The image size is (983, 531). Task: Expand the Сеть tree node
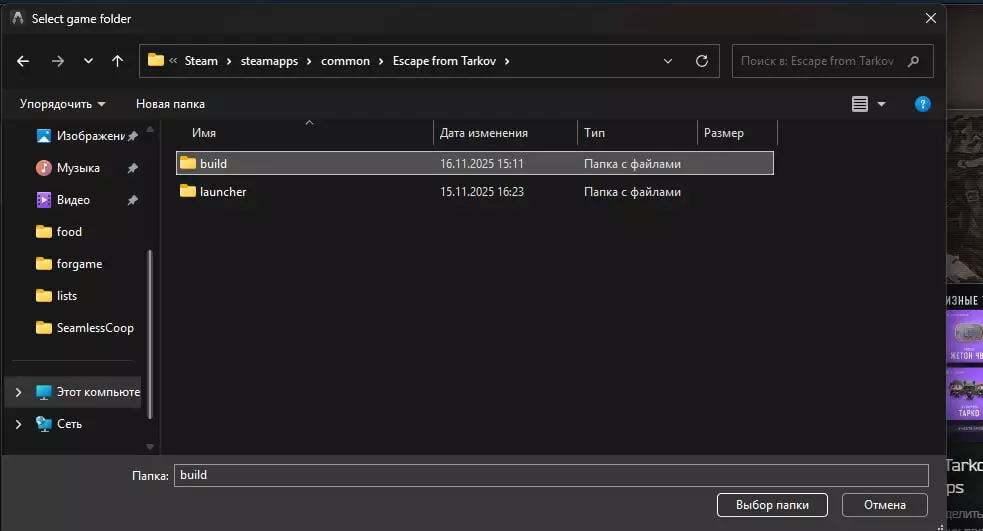pos(18,424)
